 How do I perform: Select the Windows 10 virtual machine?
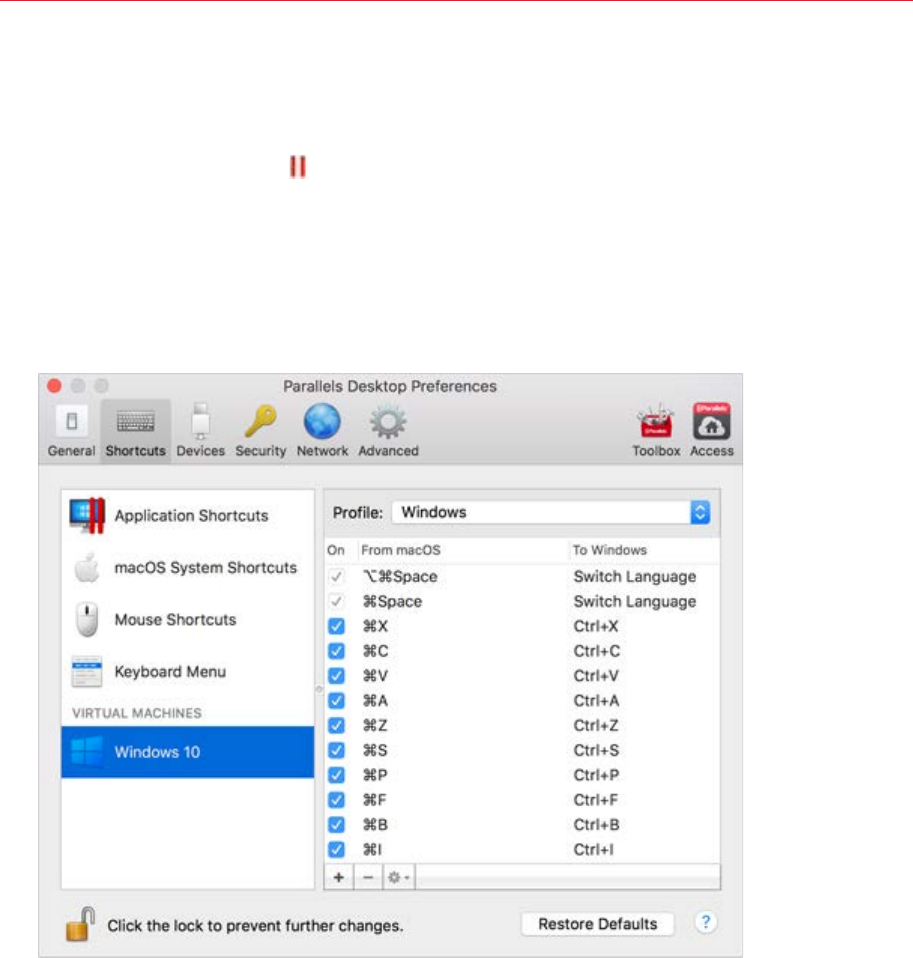pos(188,752)
